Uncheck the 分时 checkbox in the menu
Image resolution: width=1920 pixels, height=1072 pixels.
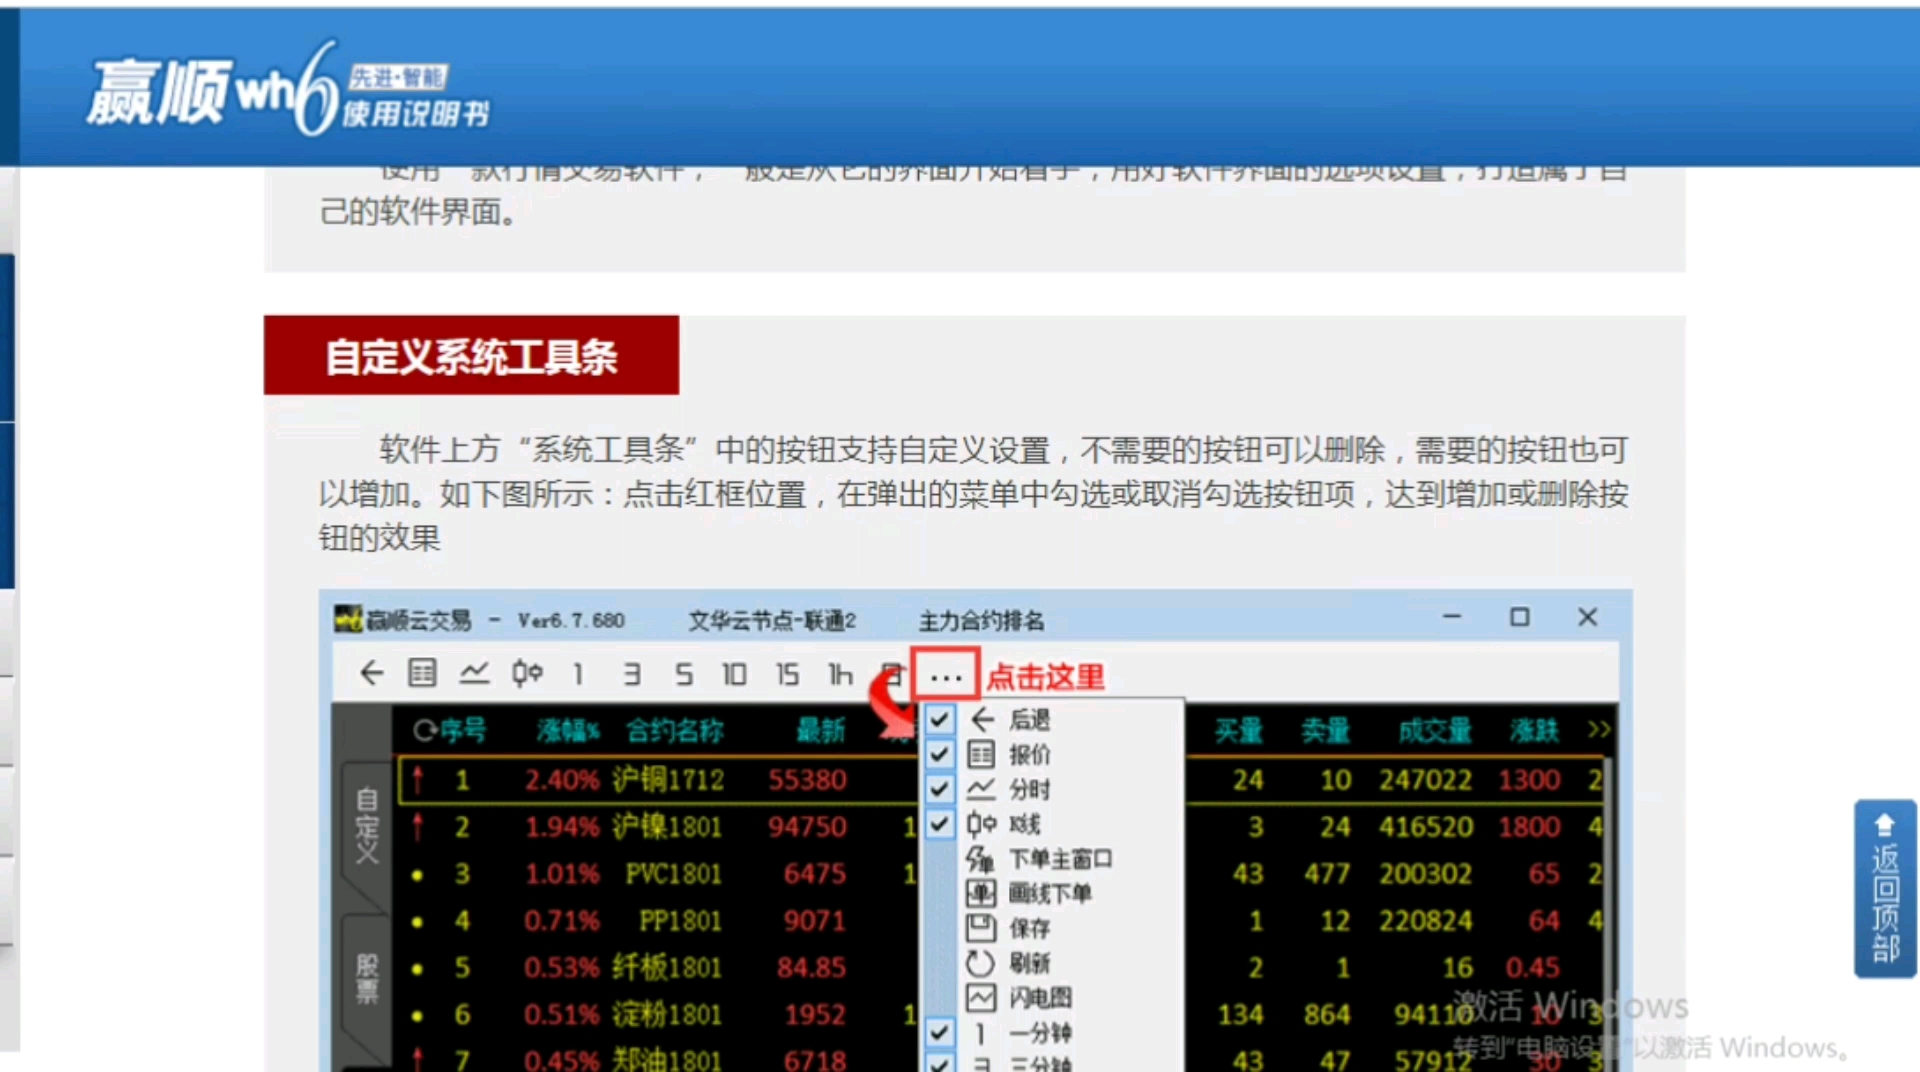pos(939,789)
